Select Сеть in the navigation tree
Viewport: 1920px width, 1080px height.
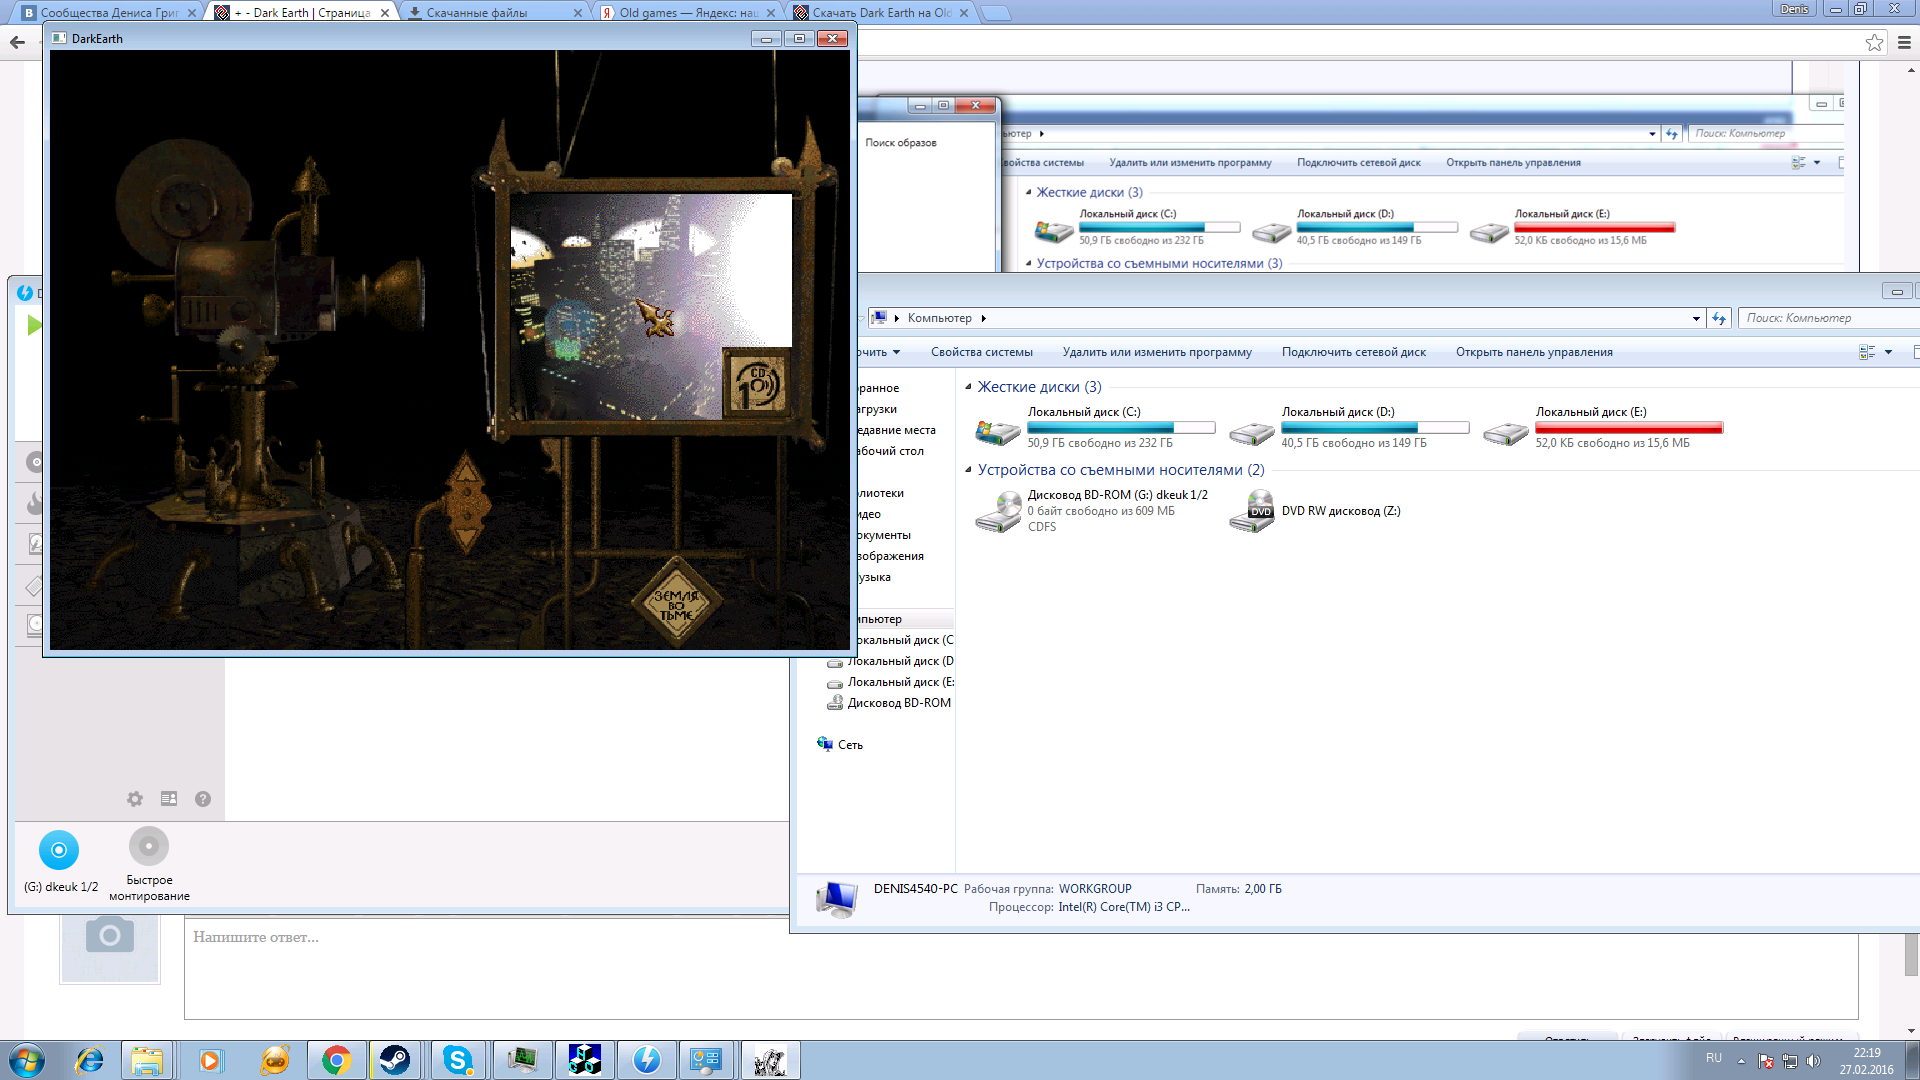pyautogui.click(x=840, y=745)
